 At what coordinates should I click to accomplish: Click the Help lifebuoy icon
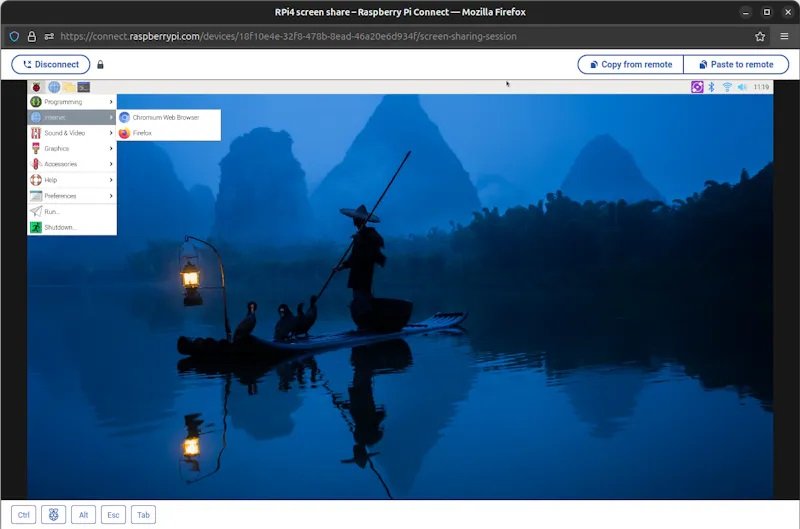[36, 180]
